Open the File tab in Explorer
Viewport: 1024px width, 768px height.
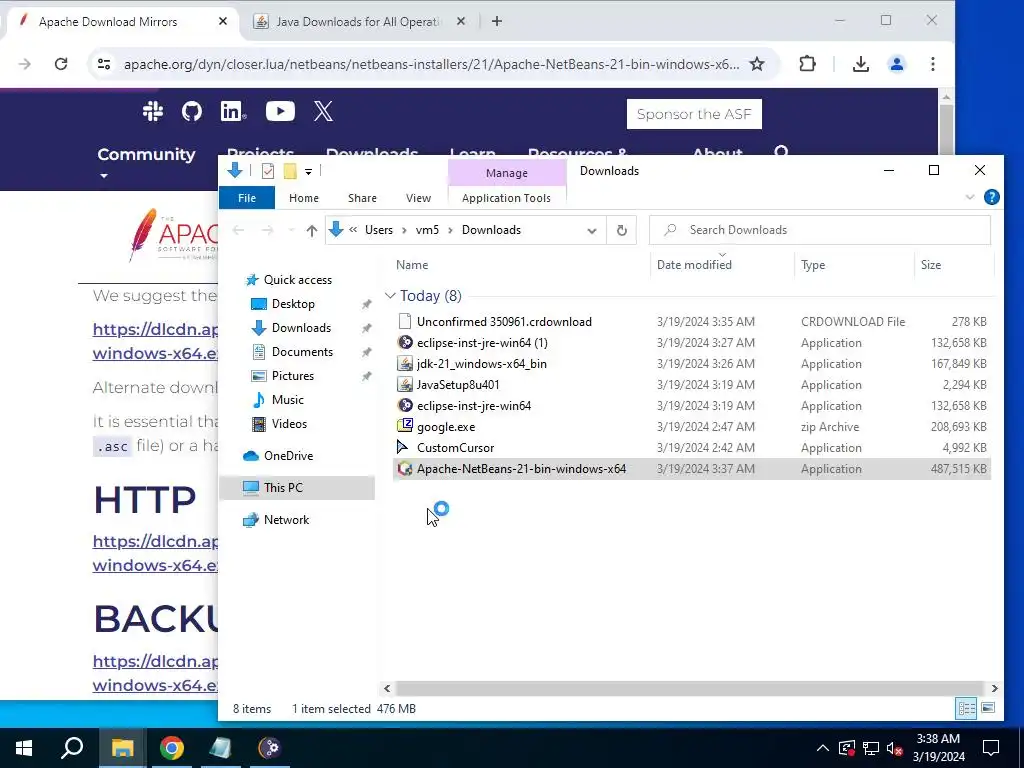coord(247,198)
